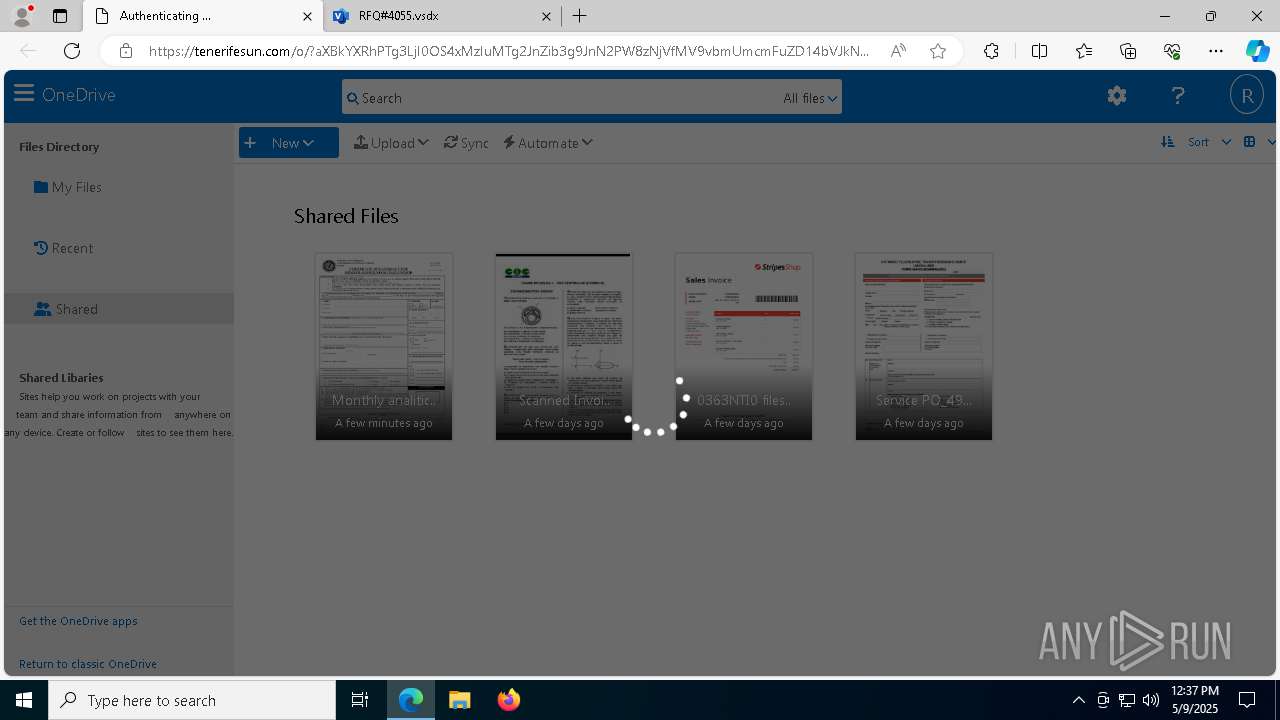Open Recent in the sidebar

tap(63, 248)
